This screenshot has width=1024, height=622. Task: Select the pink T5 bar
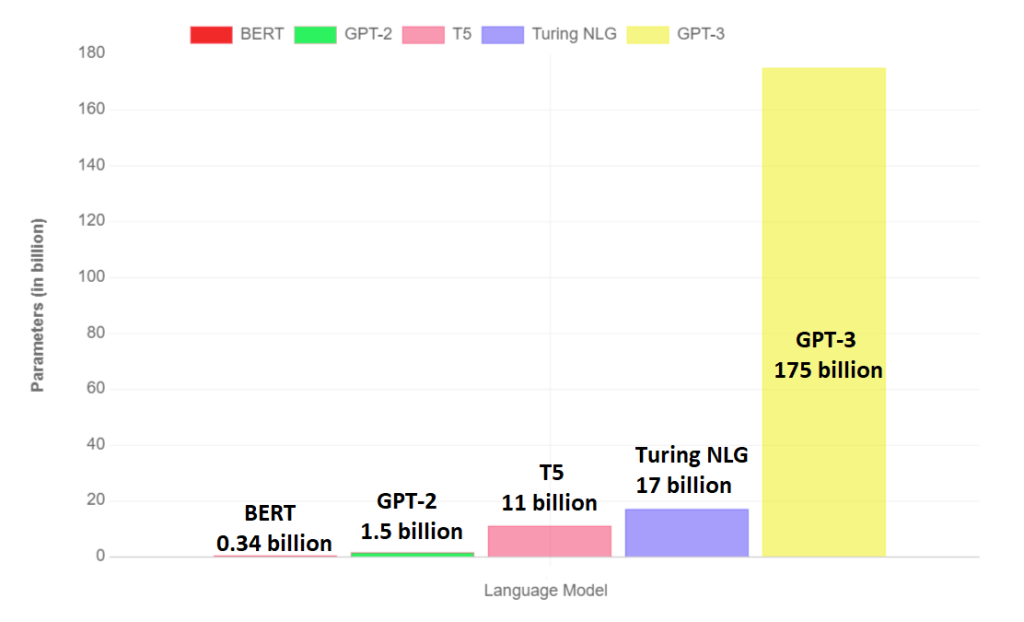tap(550, 542)
